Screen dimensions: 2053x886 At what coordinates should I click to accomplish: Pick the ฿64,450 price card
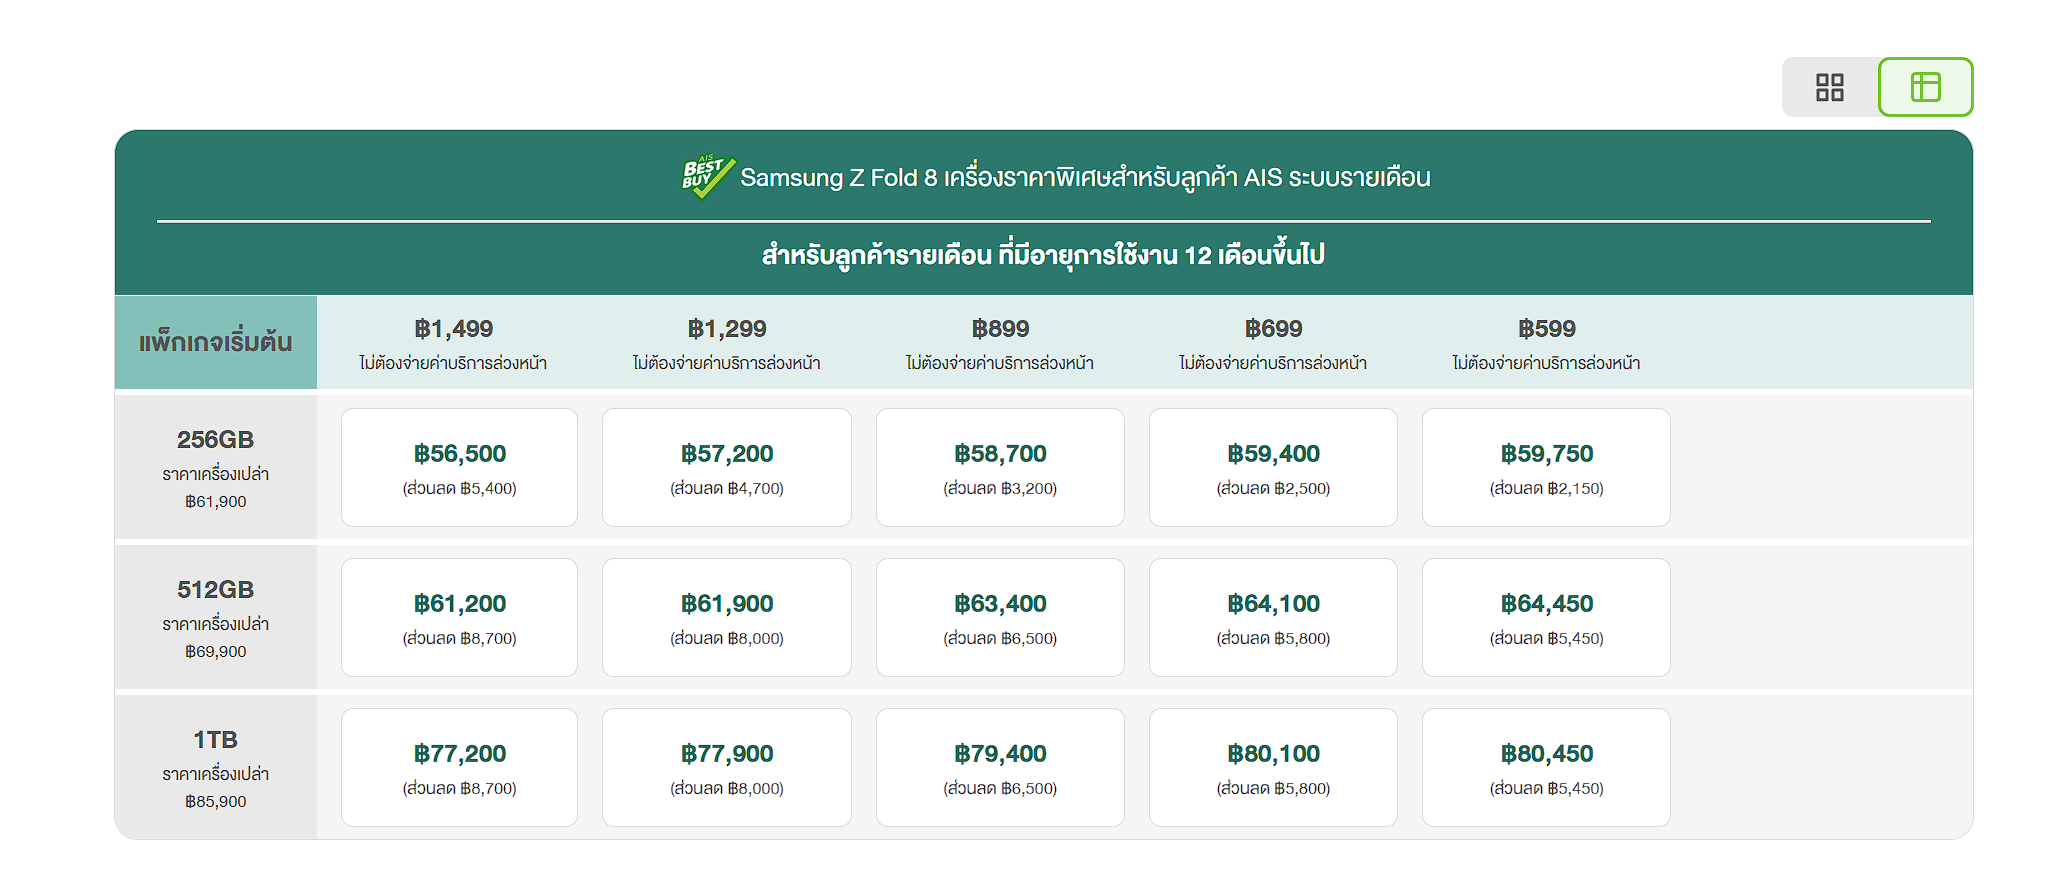[x=1546, y=617]
